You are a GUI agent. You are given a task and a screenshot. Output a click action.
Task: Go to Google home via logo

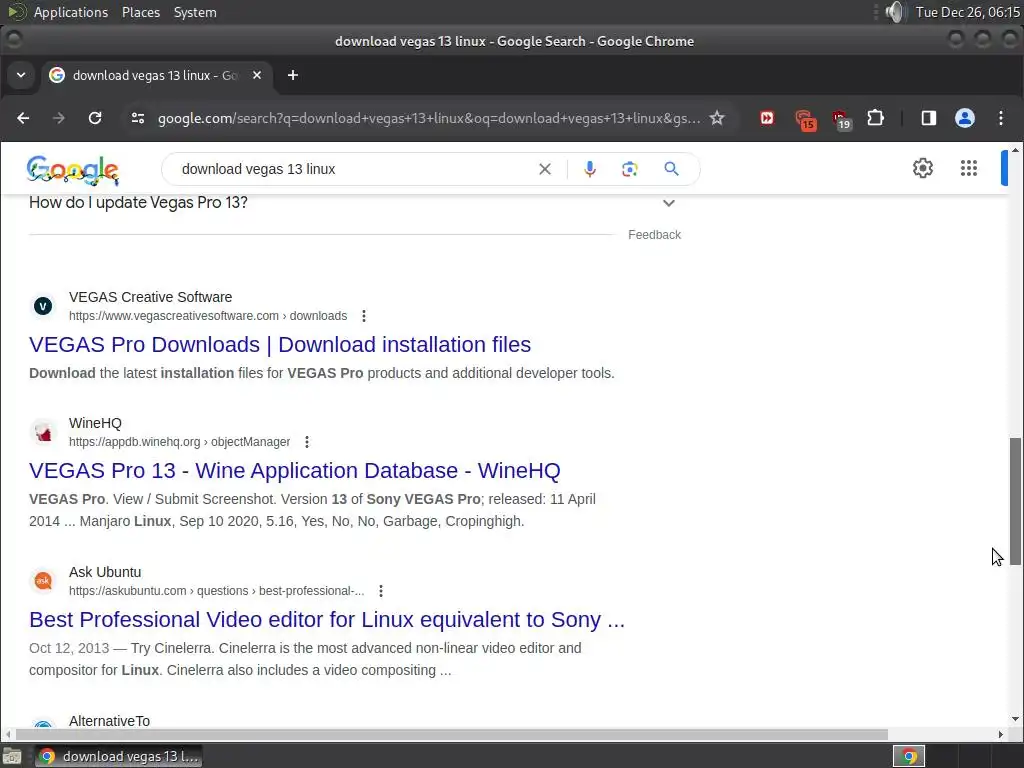coord(72,170)
